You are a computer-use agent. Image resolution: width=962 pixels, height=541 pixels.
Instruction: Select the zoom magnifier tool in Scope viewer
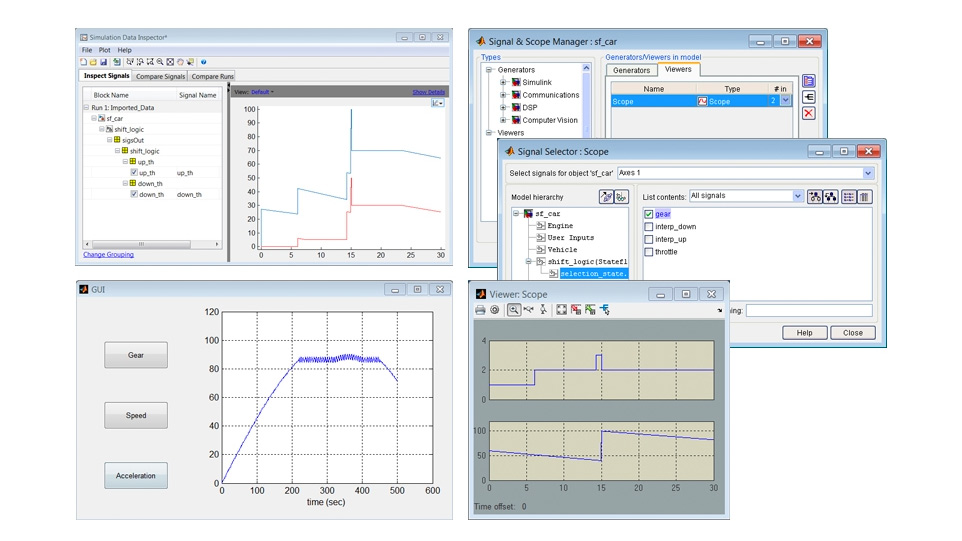tap(513, 310)
